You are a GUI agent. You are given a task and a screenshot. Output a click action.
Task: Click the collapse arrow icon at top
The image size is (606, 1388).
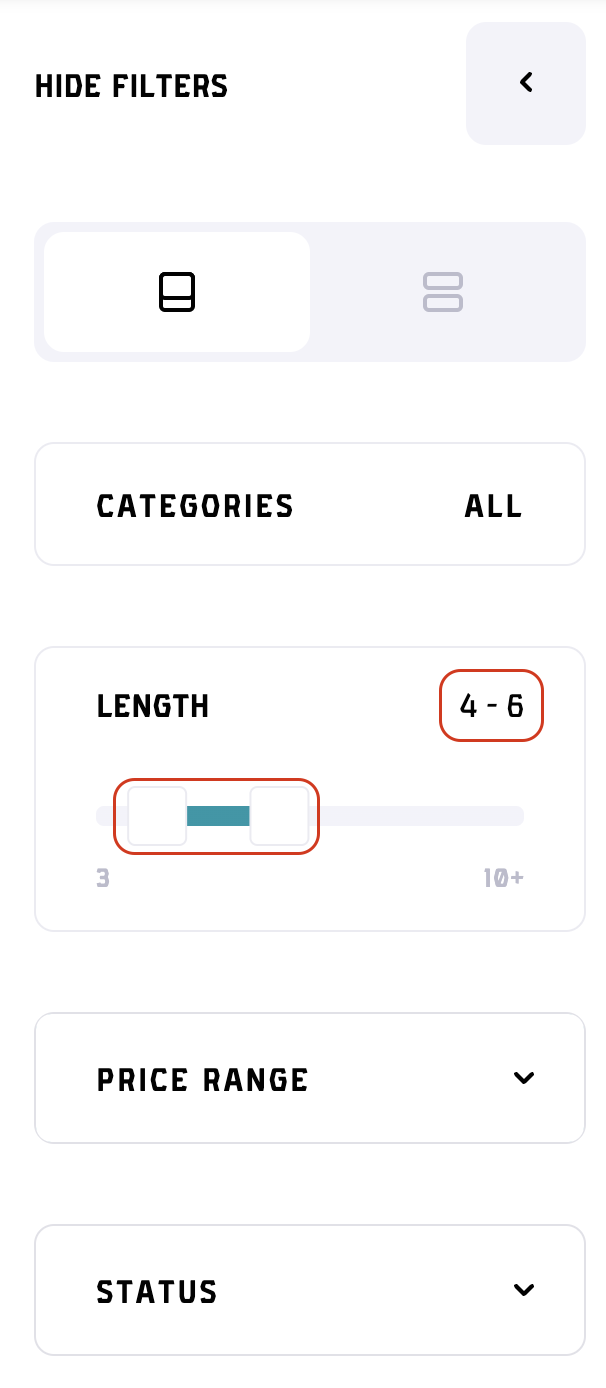(526, 83)
